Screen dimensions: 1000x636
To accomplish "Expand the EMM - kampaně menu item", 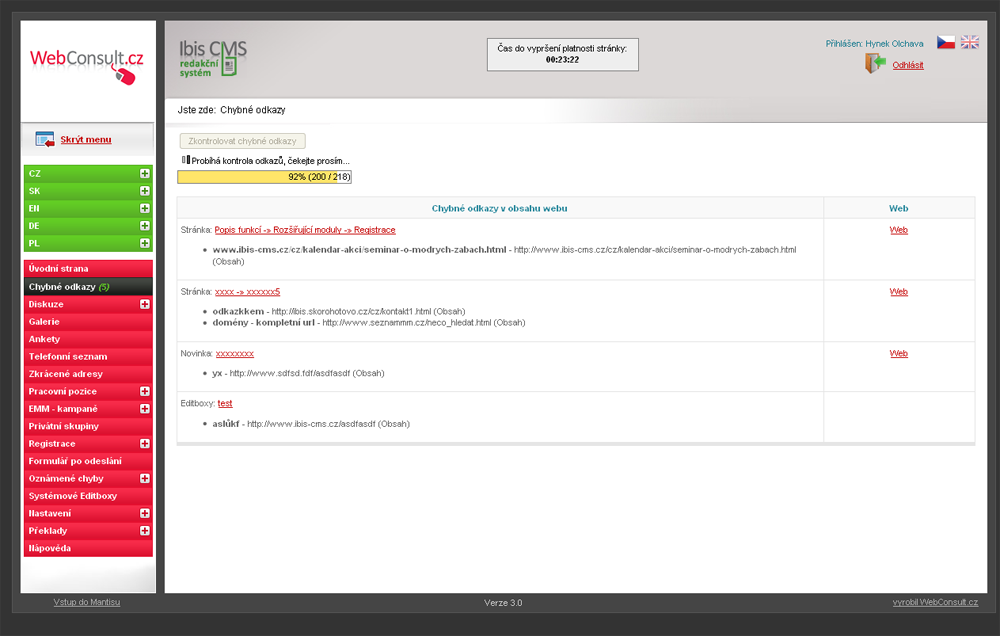I will [x=145, y=408].
